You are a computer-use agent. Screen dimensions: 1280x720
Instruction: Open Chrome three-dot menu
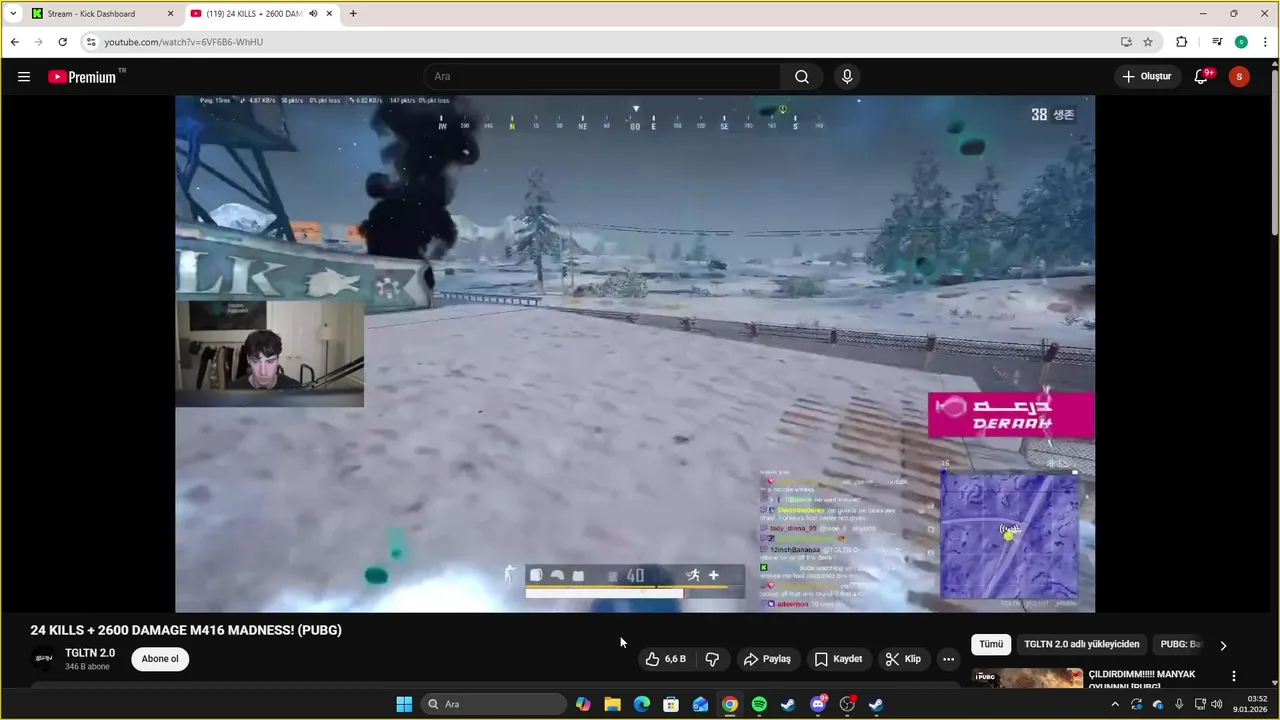click(1265, 42)
